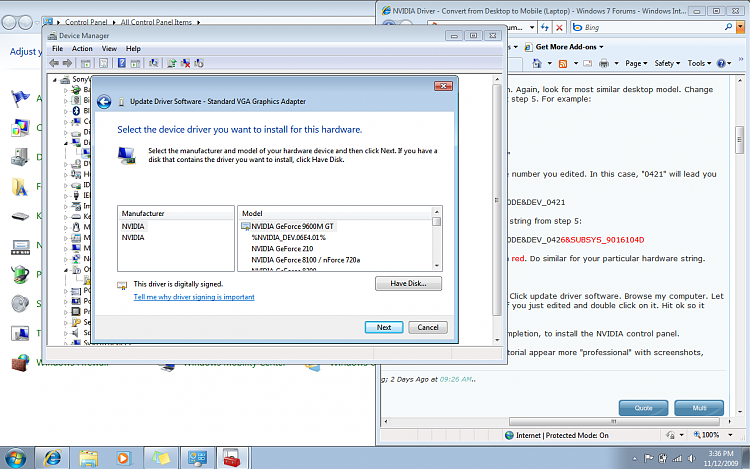
Task: Click the Print icon in IE command bar
Action: point(604,63)
